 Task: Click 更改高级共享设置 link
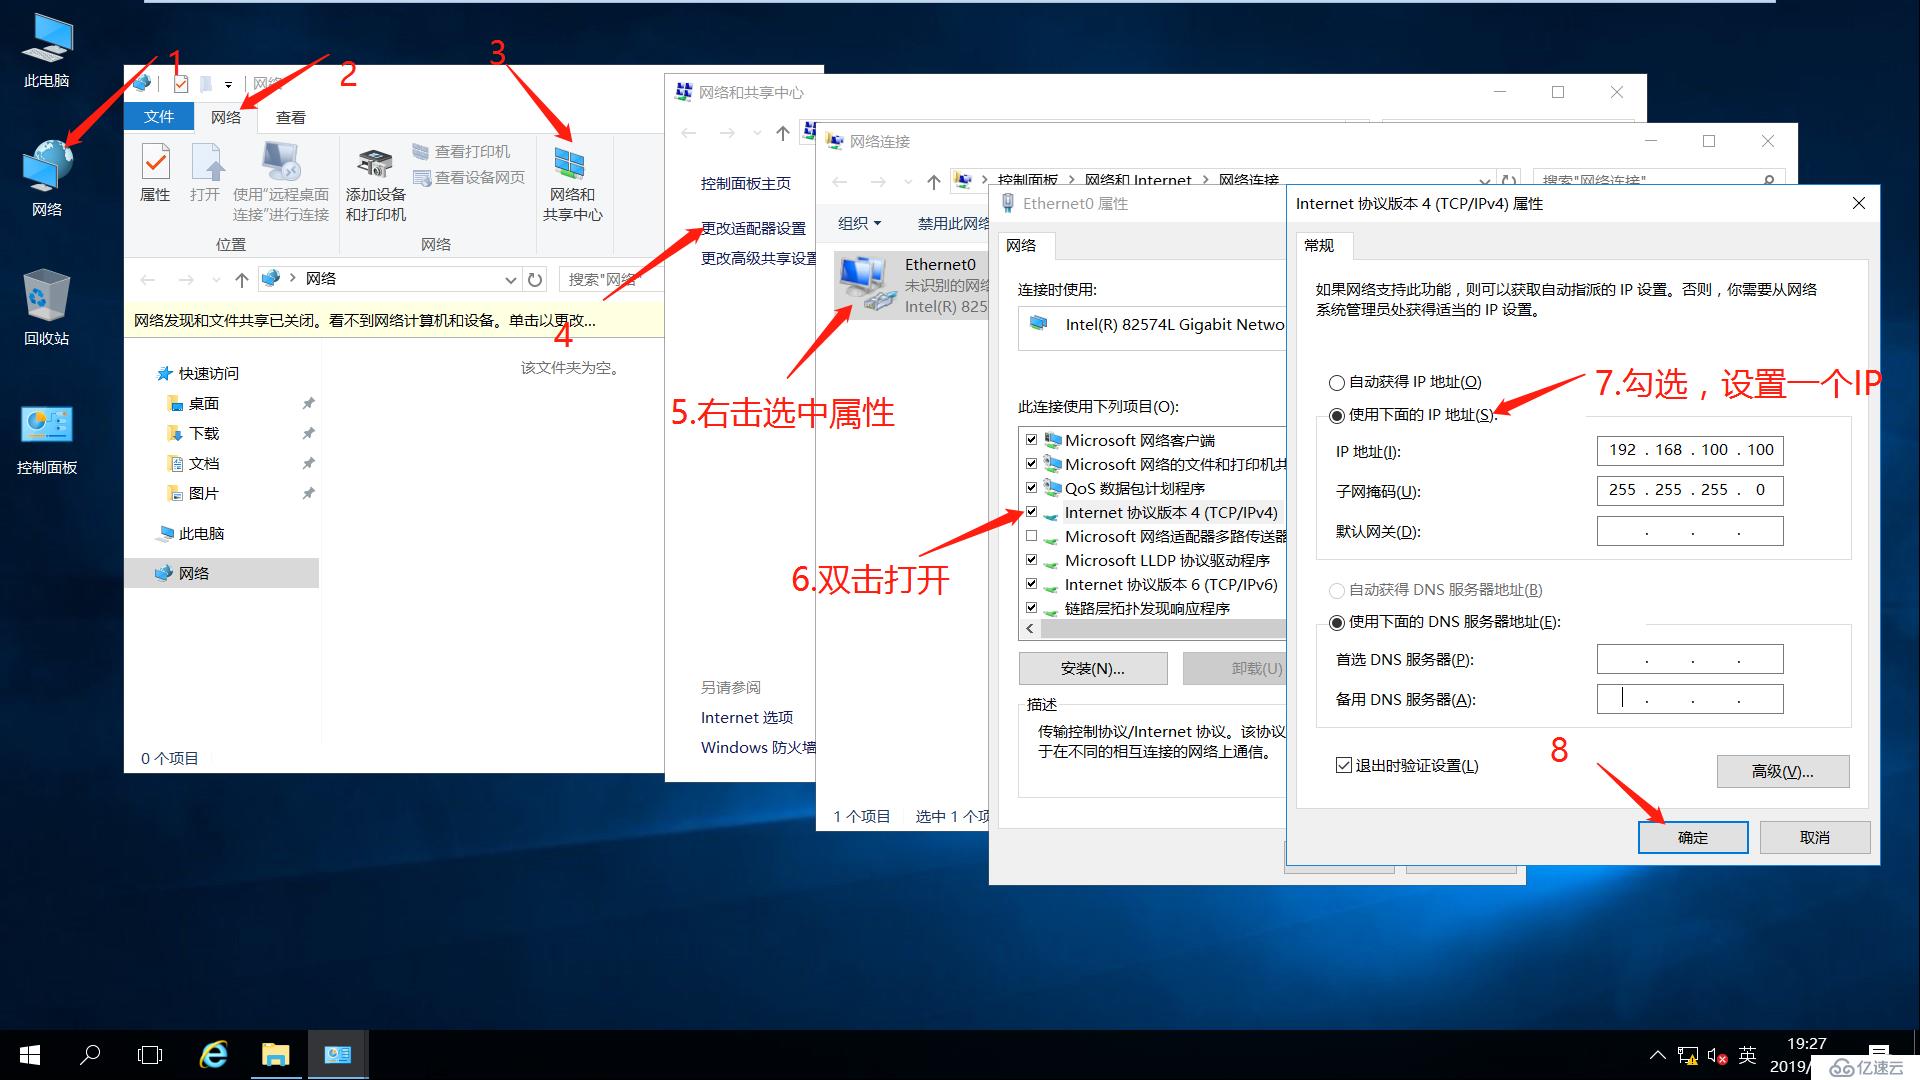click(x=759, y=258)
